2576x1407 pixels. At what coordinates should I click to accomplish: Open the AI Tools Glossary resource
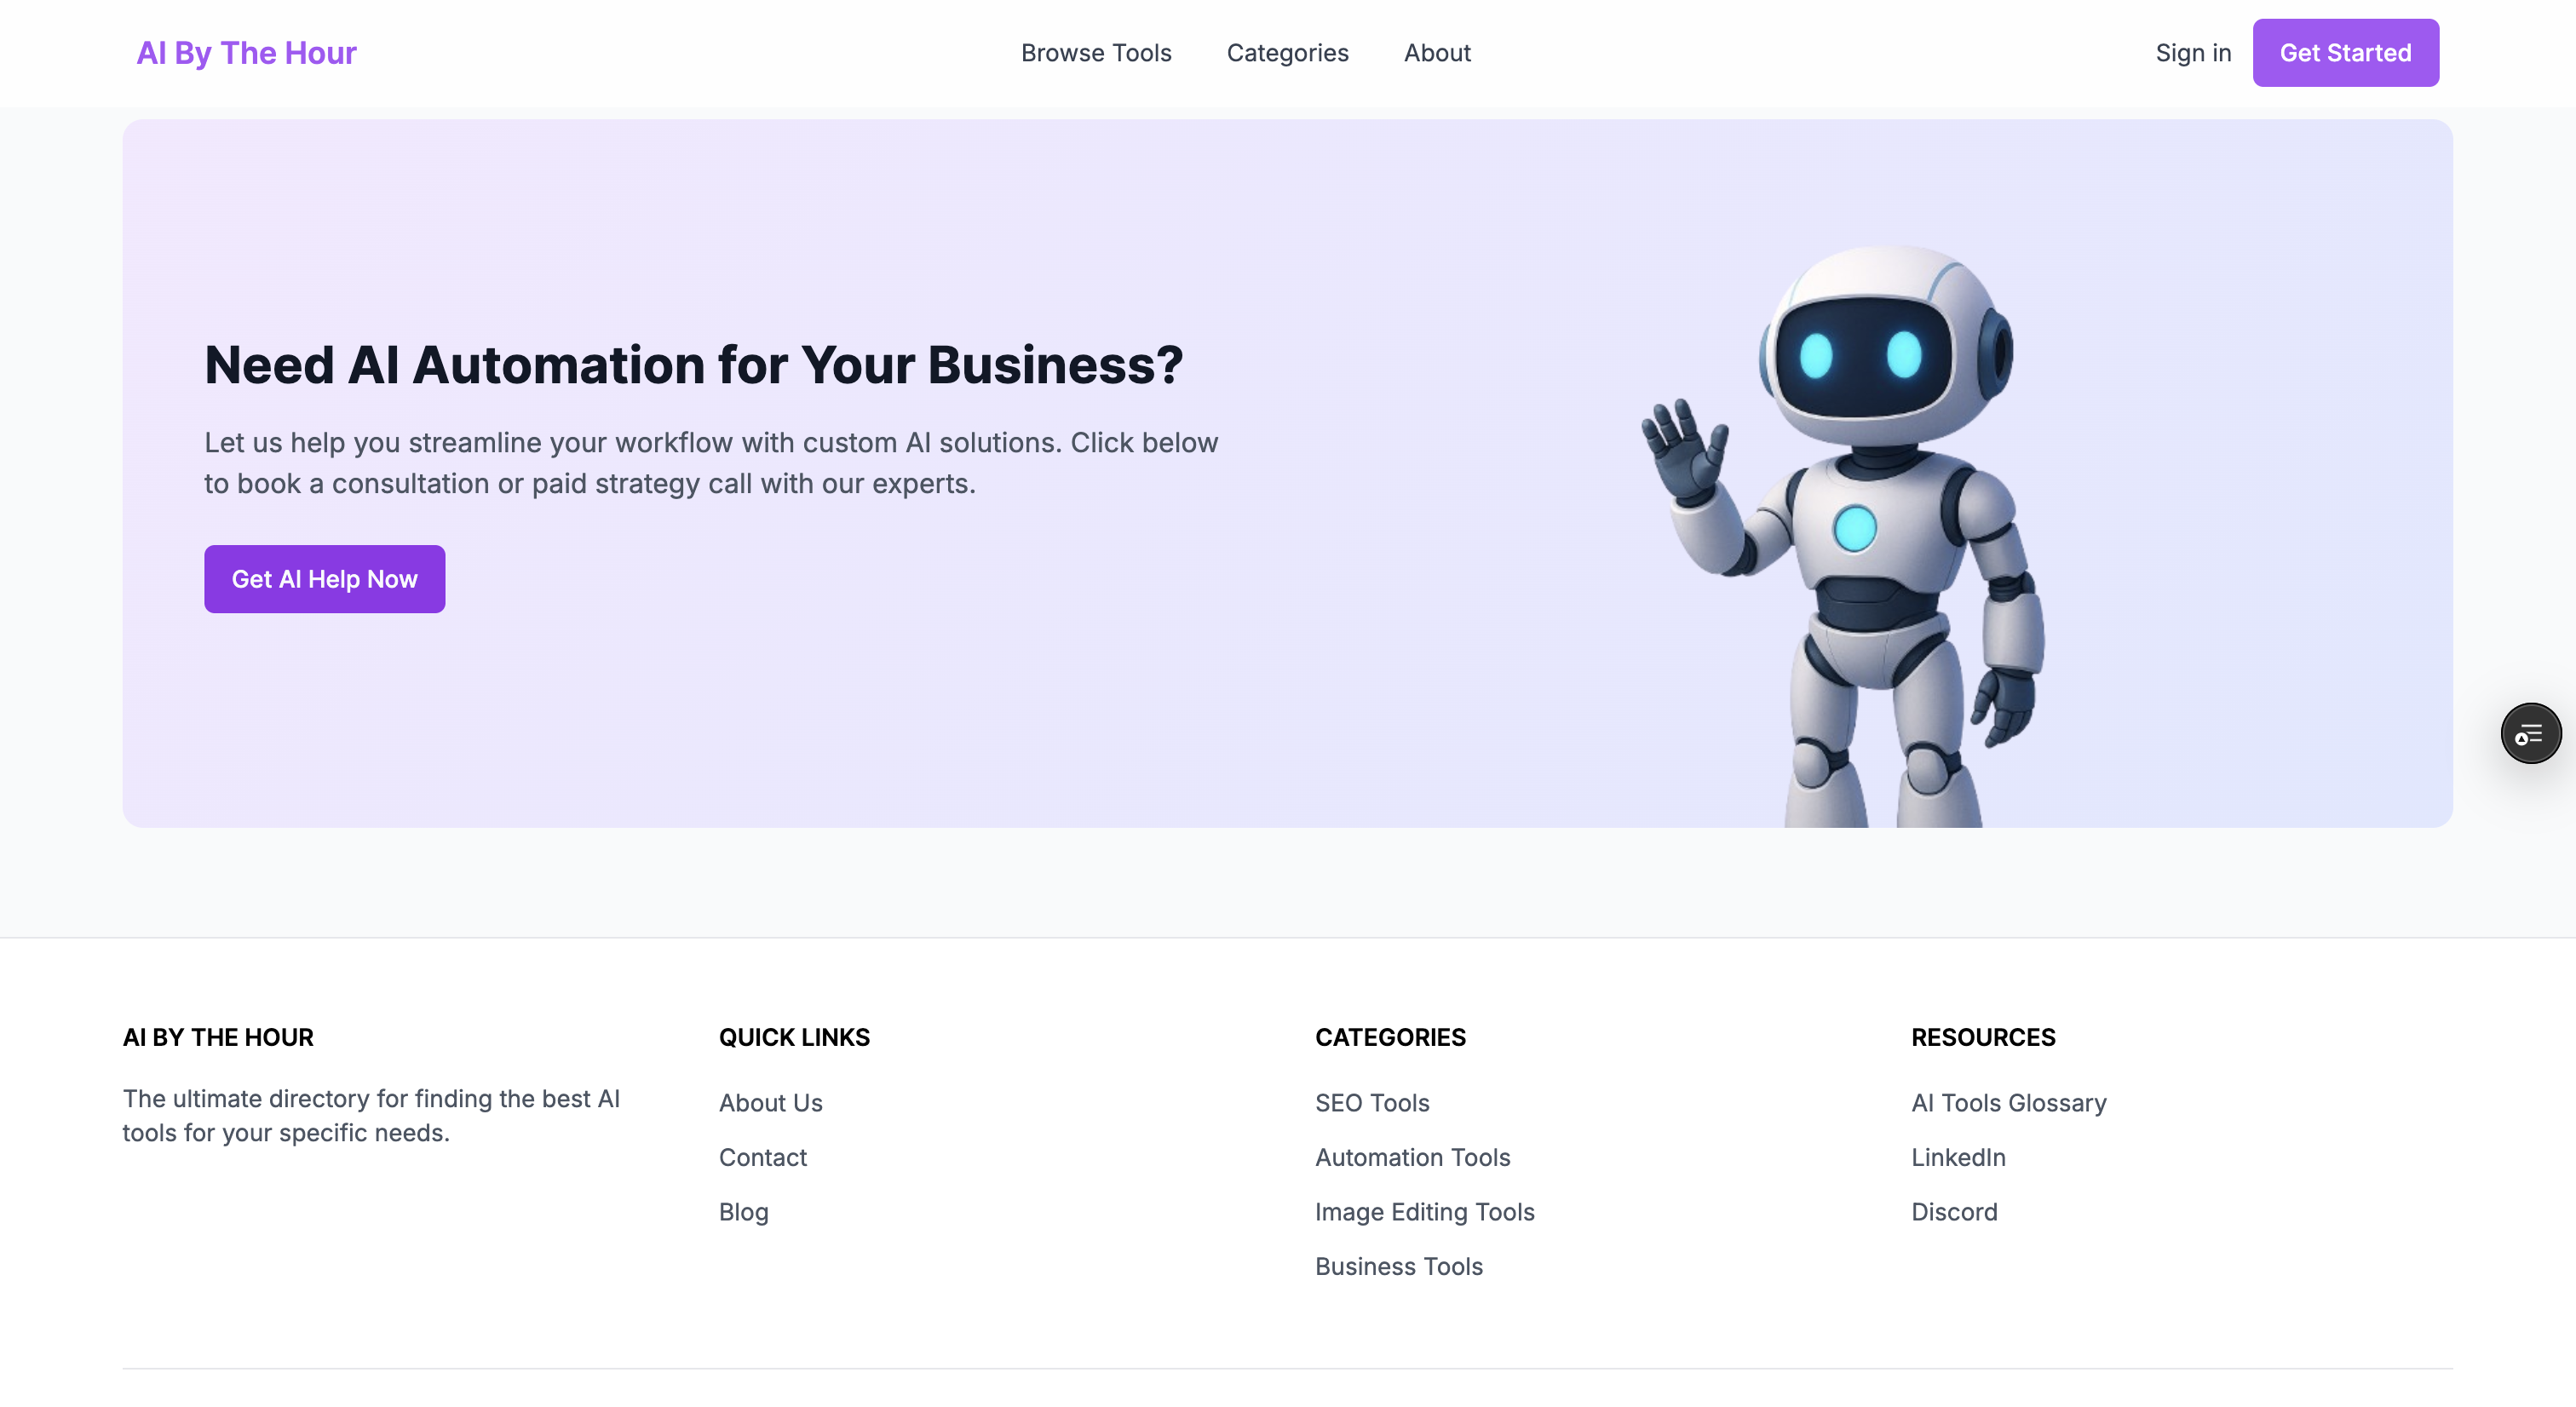[2008, 1102]
